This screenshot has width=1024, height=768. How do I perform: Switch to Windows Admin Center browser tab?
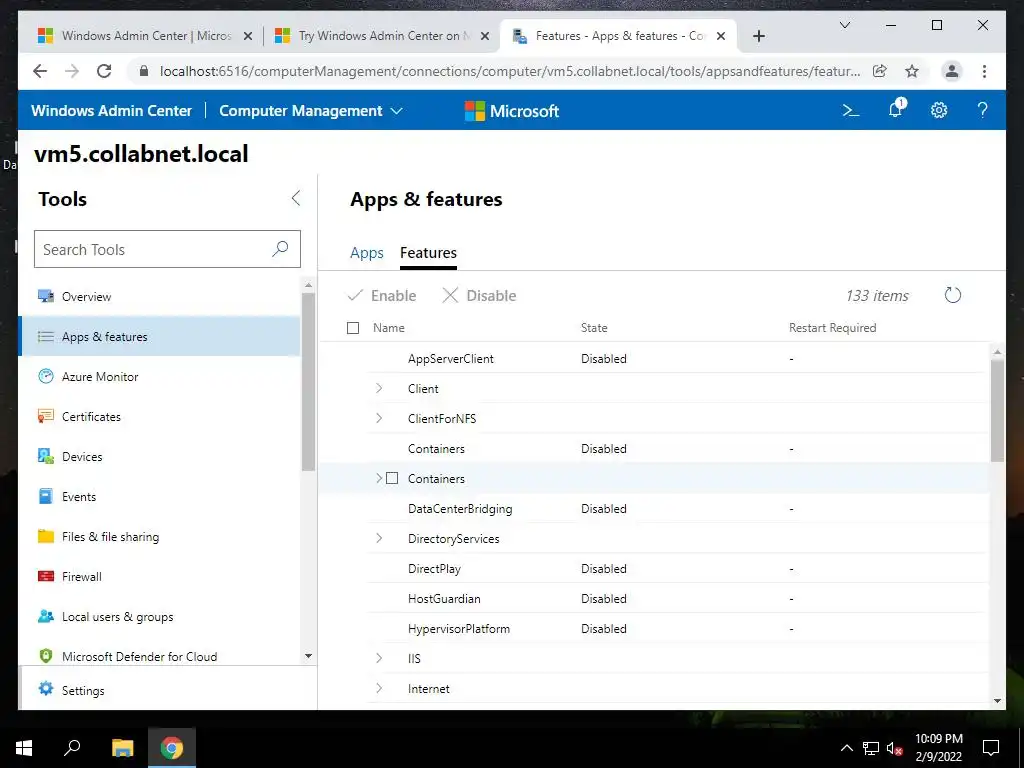pos(146,36)
